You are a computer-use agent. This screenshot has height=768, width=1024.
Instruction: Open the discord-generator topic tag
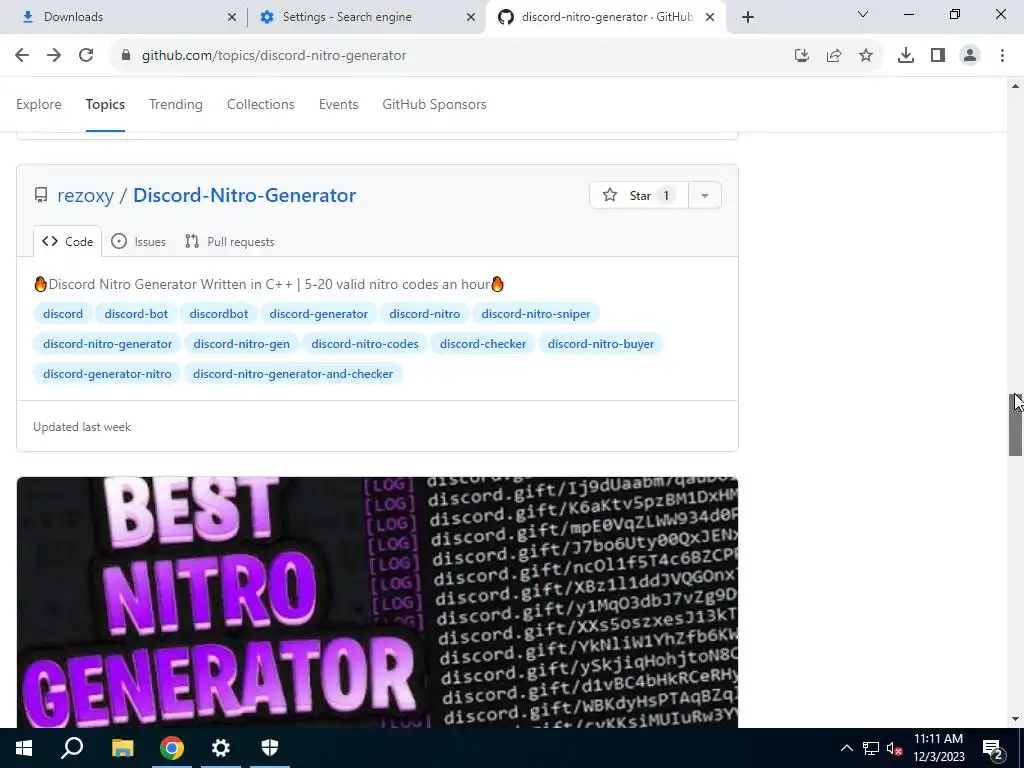[x=319, y=314]
